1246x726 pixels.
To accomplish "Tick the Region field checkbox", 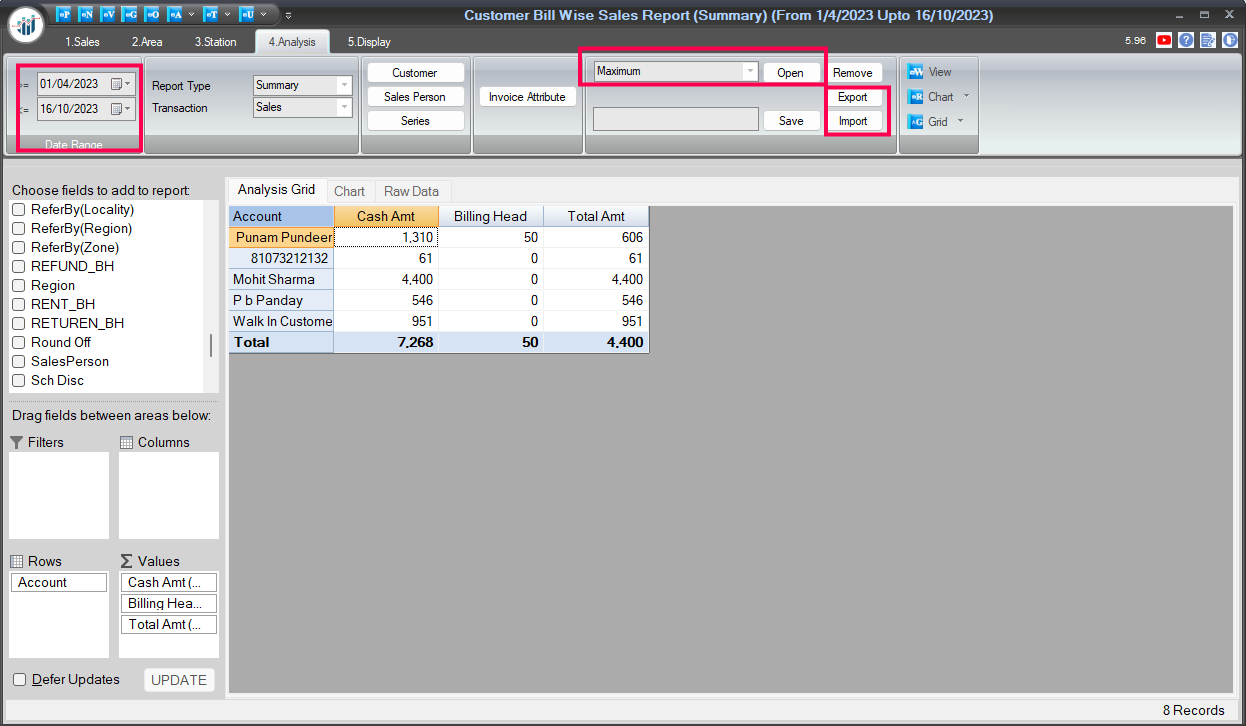I will pyautogui.click(x=18, y=286).
